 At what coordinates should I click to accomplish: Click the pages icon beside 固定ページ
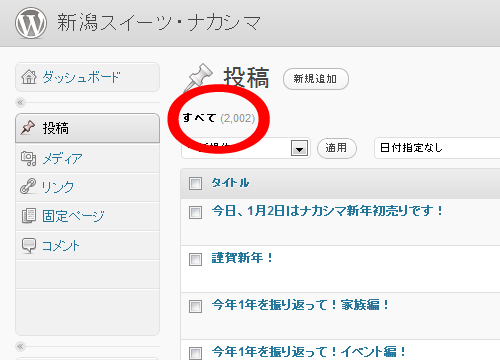pos(29,216)
